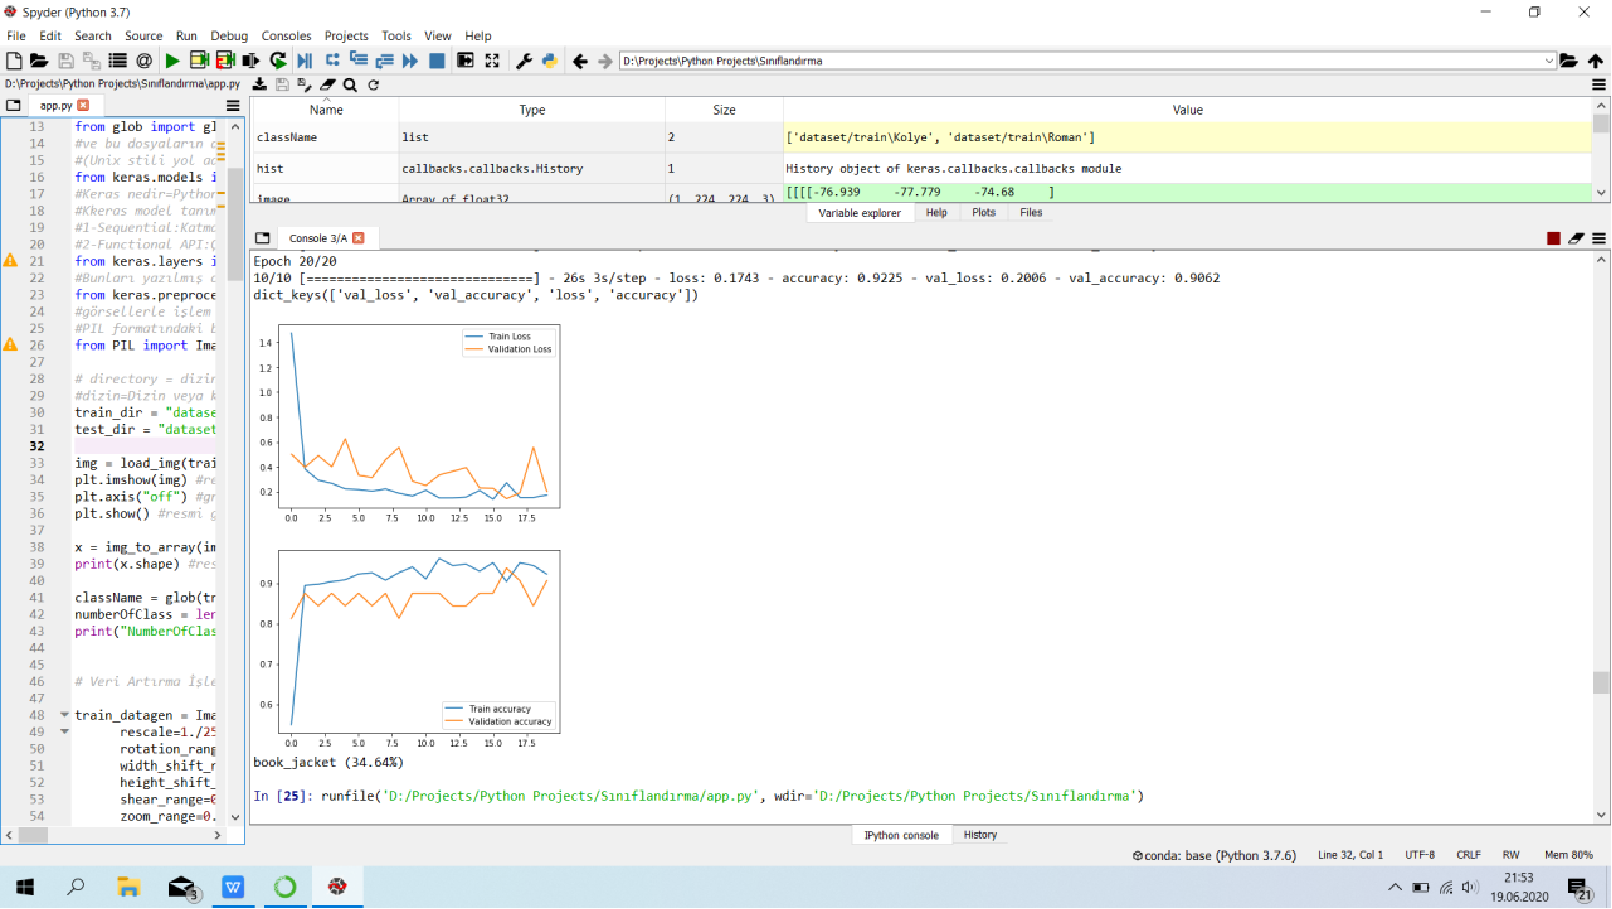
Task: Open the Consoles menu
Action: pyautogui.click(x=286, y=36)
